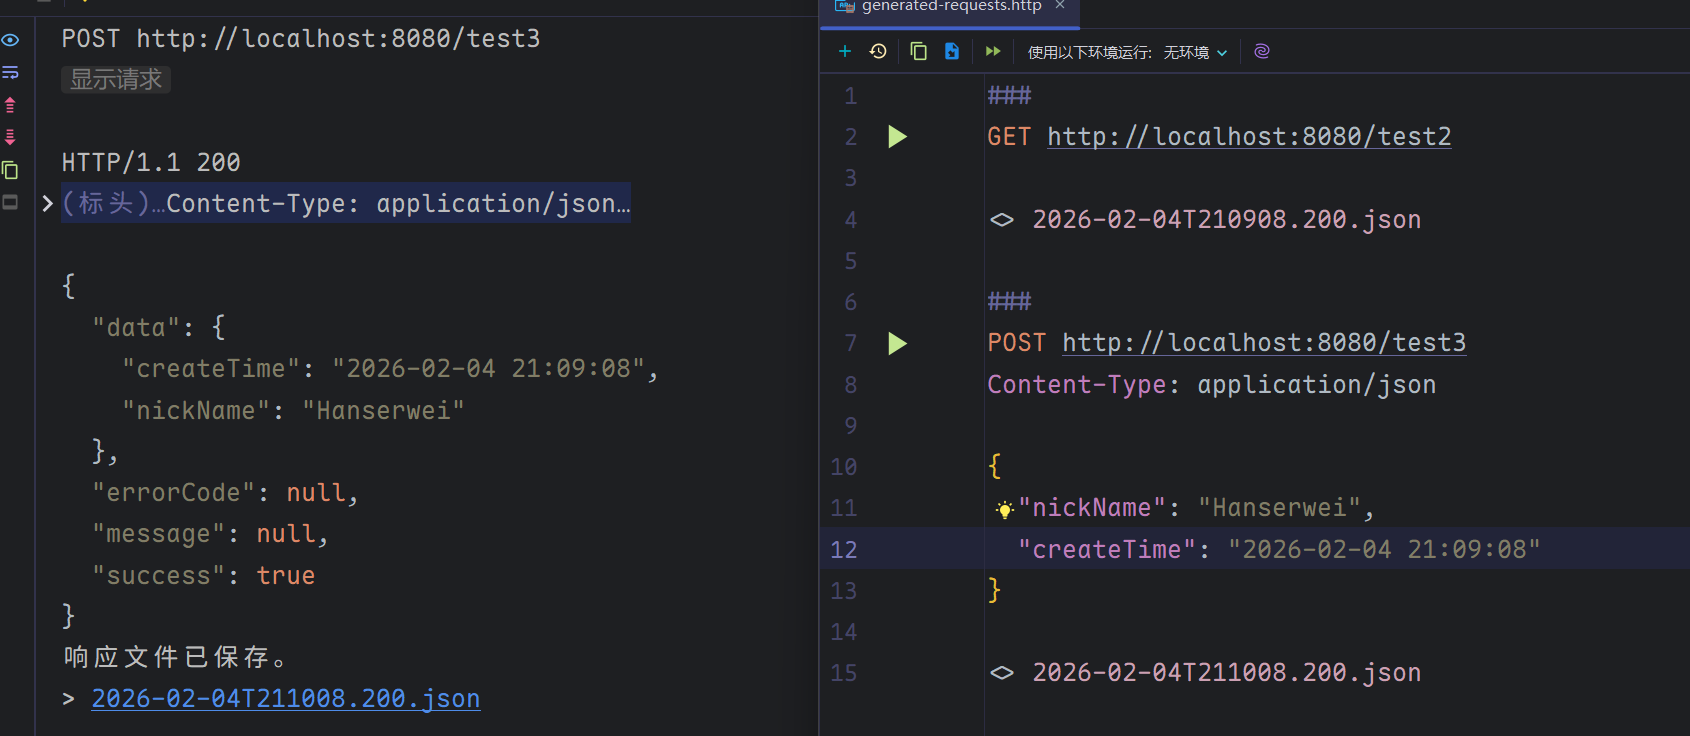Open the request history clock icon

click(x=878, y=51)
